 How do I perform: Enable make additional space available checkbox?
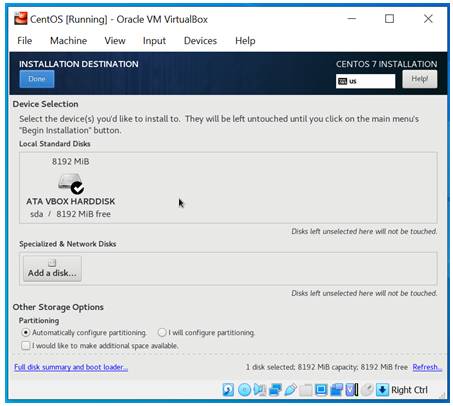25,345
